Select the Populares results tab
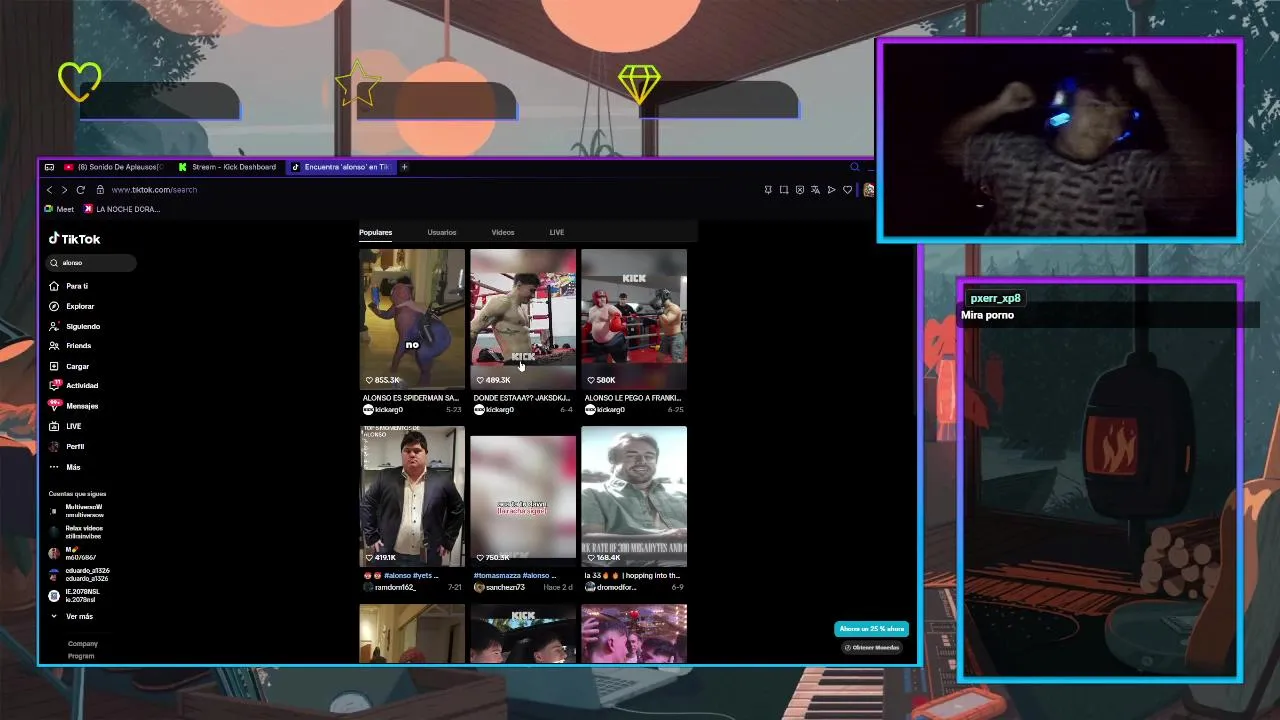 pyautogui.click(x=376, y=232)
